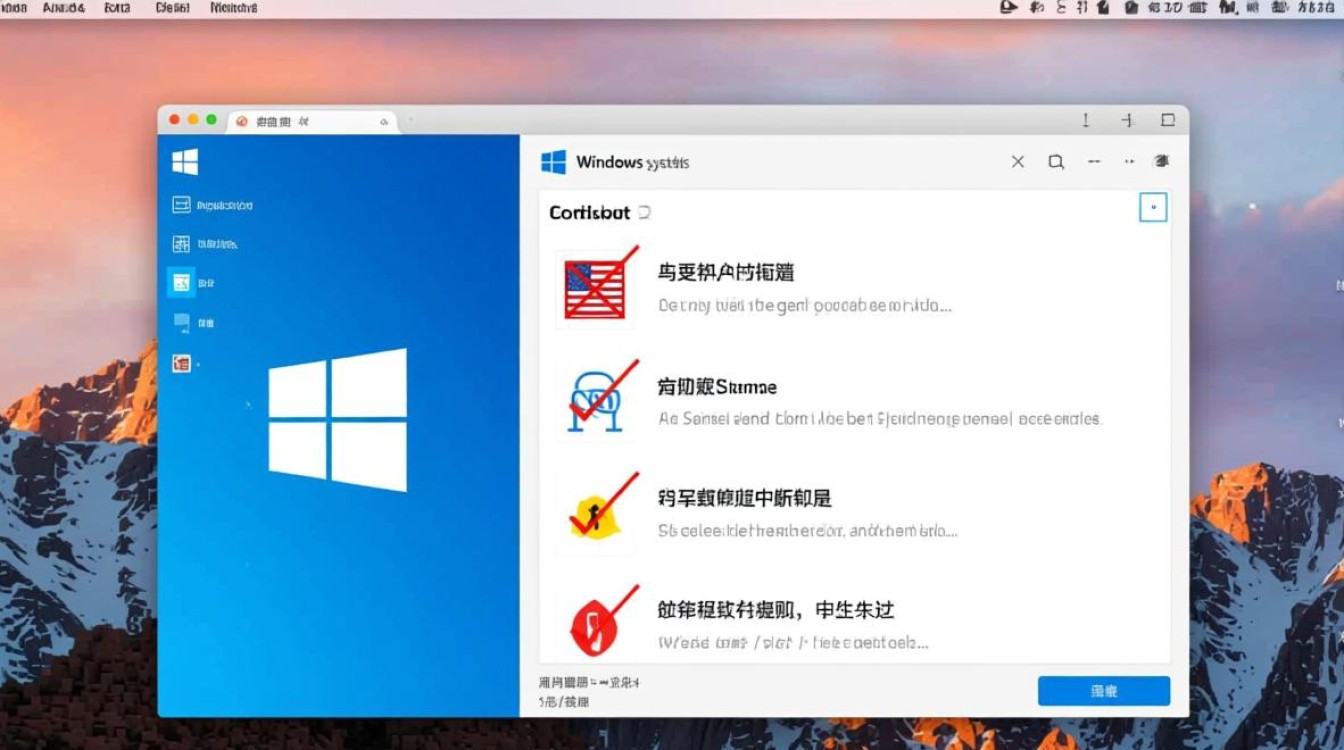Expand the dotted options control in the header

[1129, 161]
